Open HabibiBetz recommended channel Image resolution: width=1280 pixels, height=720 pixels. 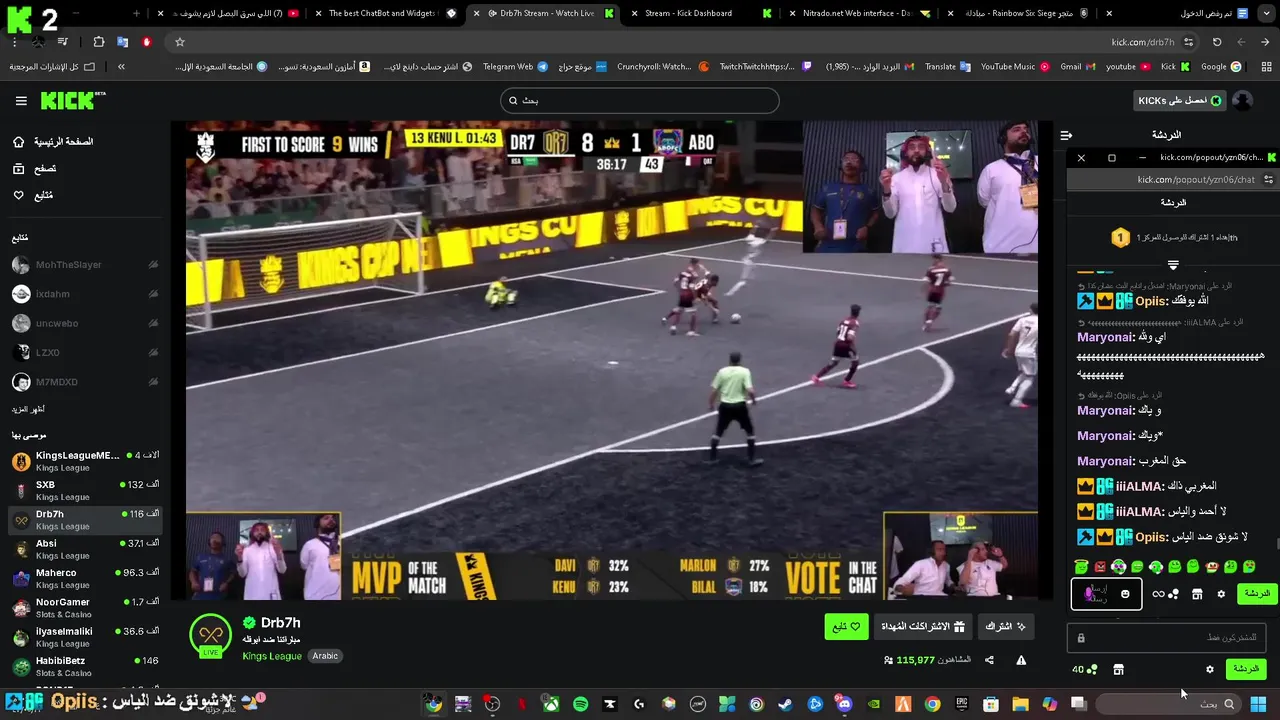click(x=85, y=666)
